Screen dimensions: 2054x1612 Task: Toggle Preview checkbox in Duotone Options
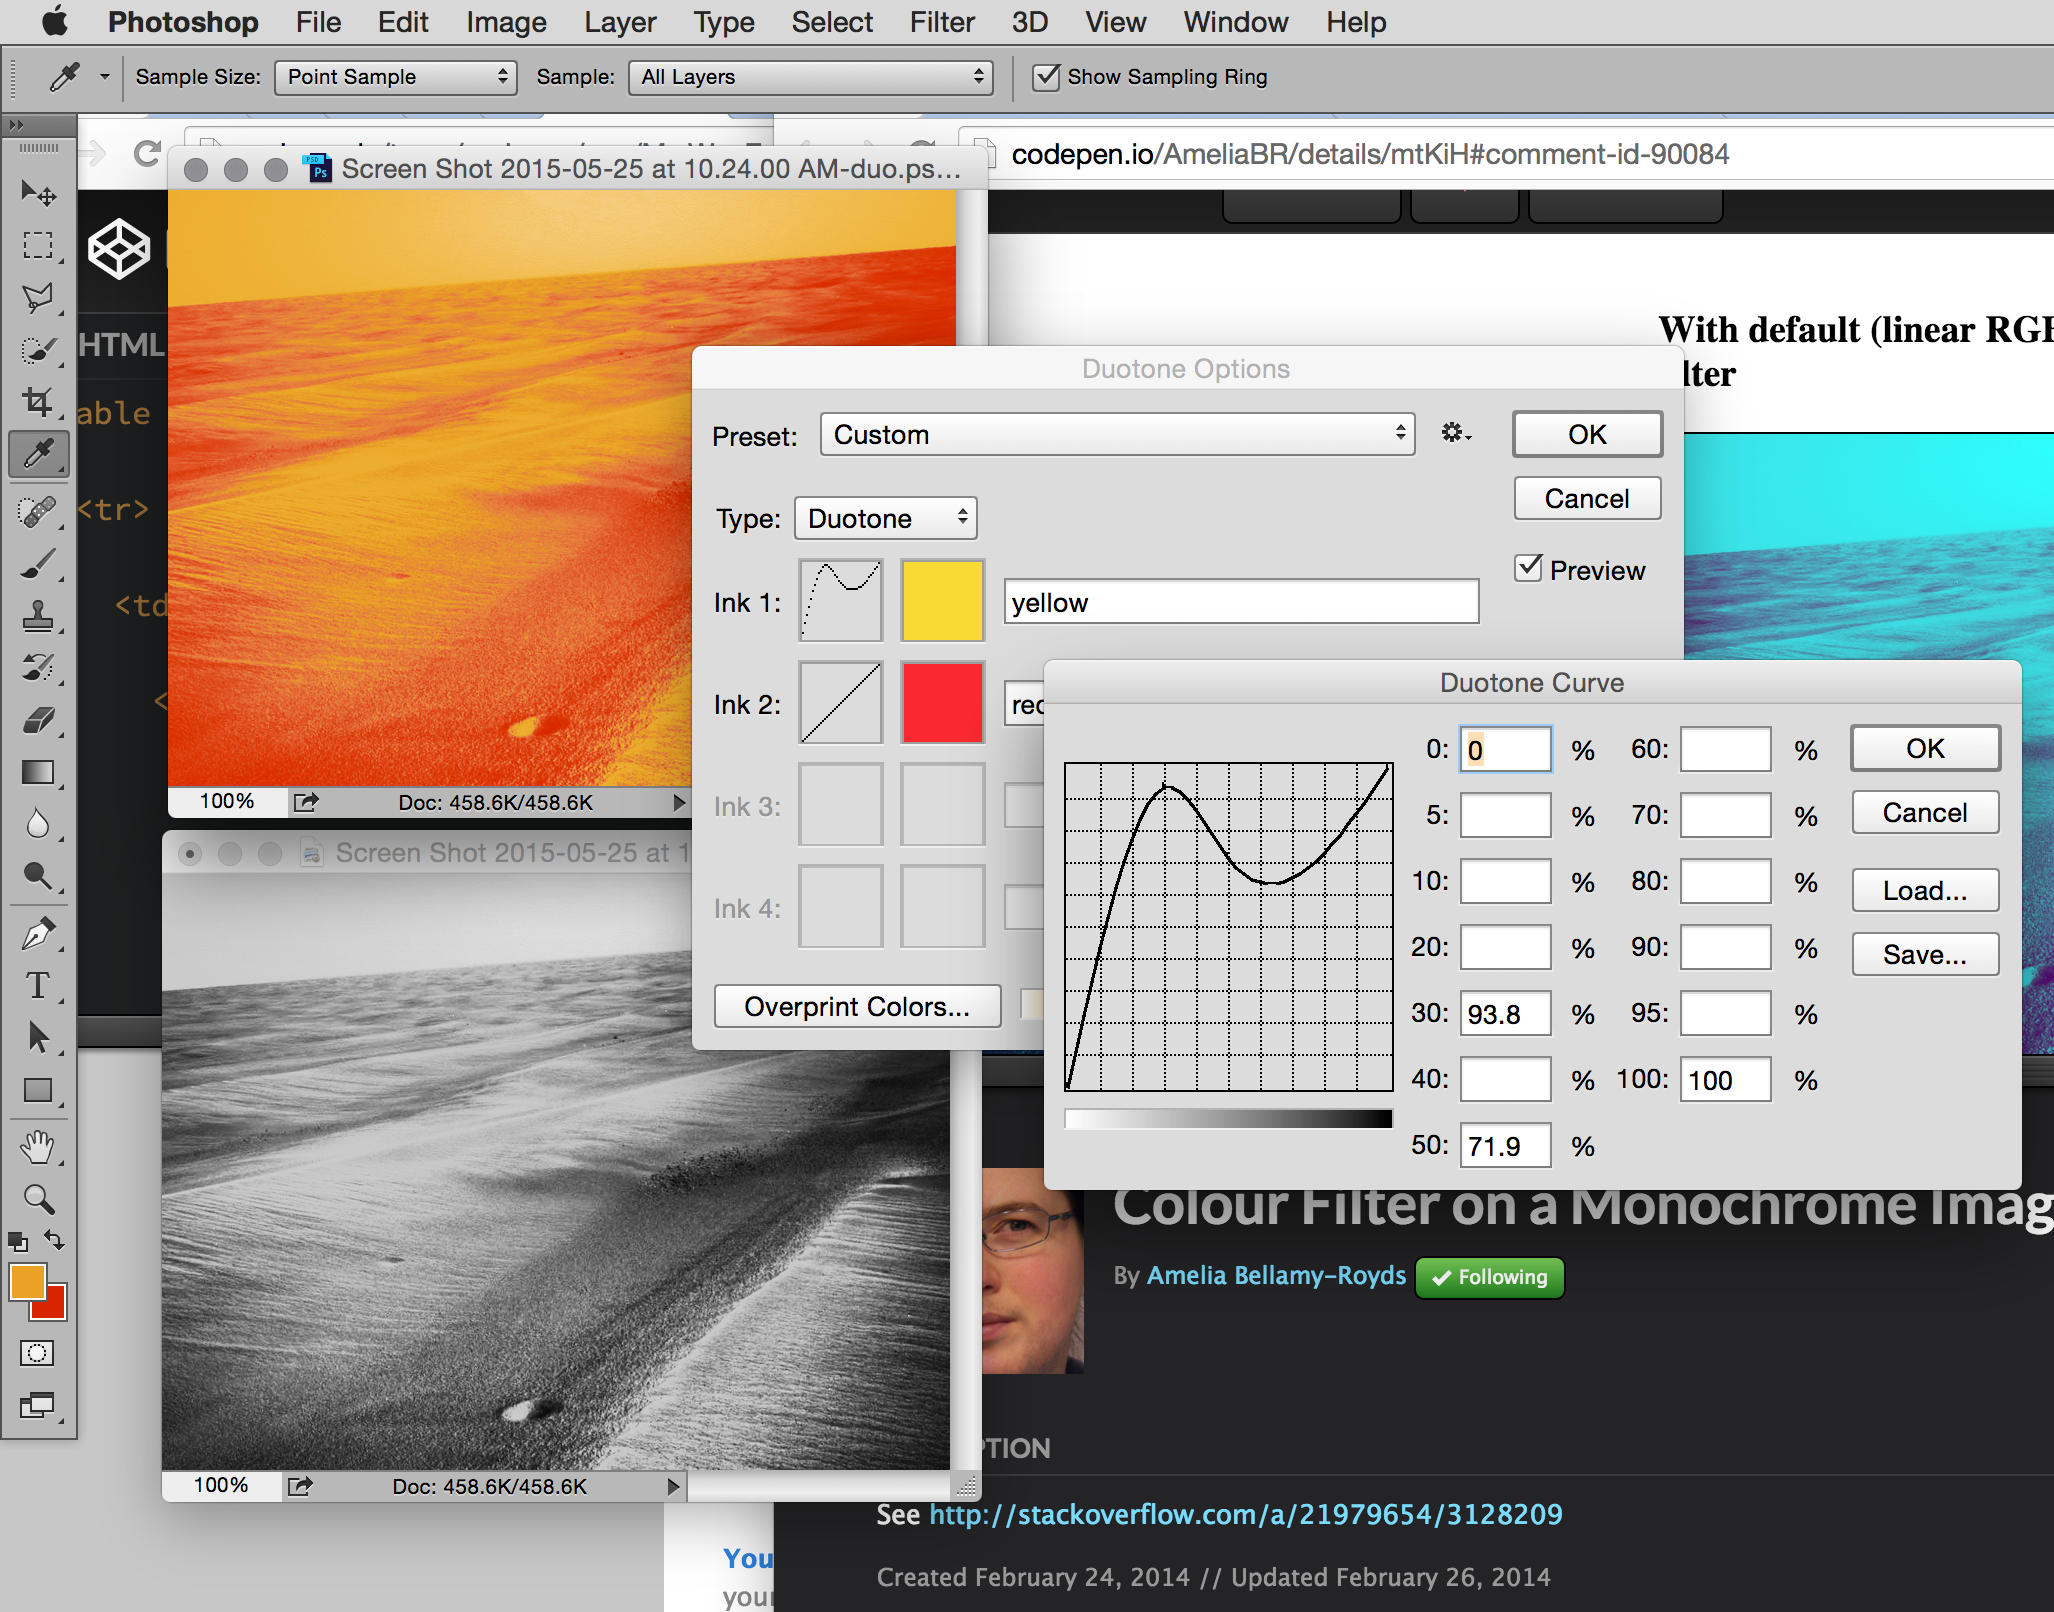[1528, 569]
